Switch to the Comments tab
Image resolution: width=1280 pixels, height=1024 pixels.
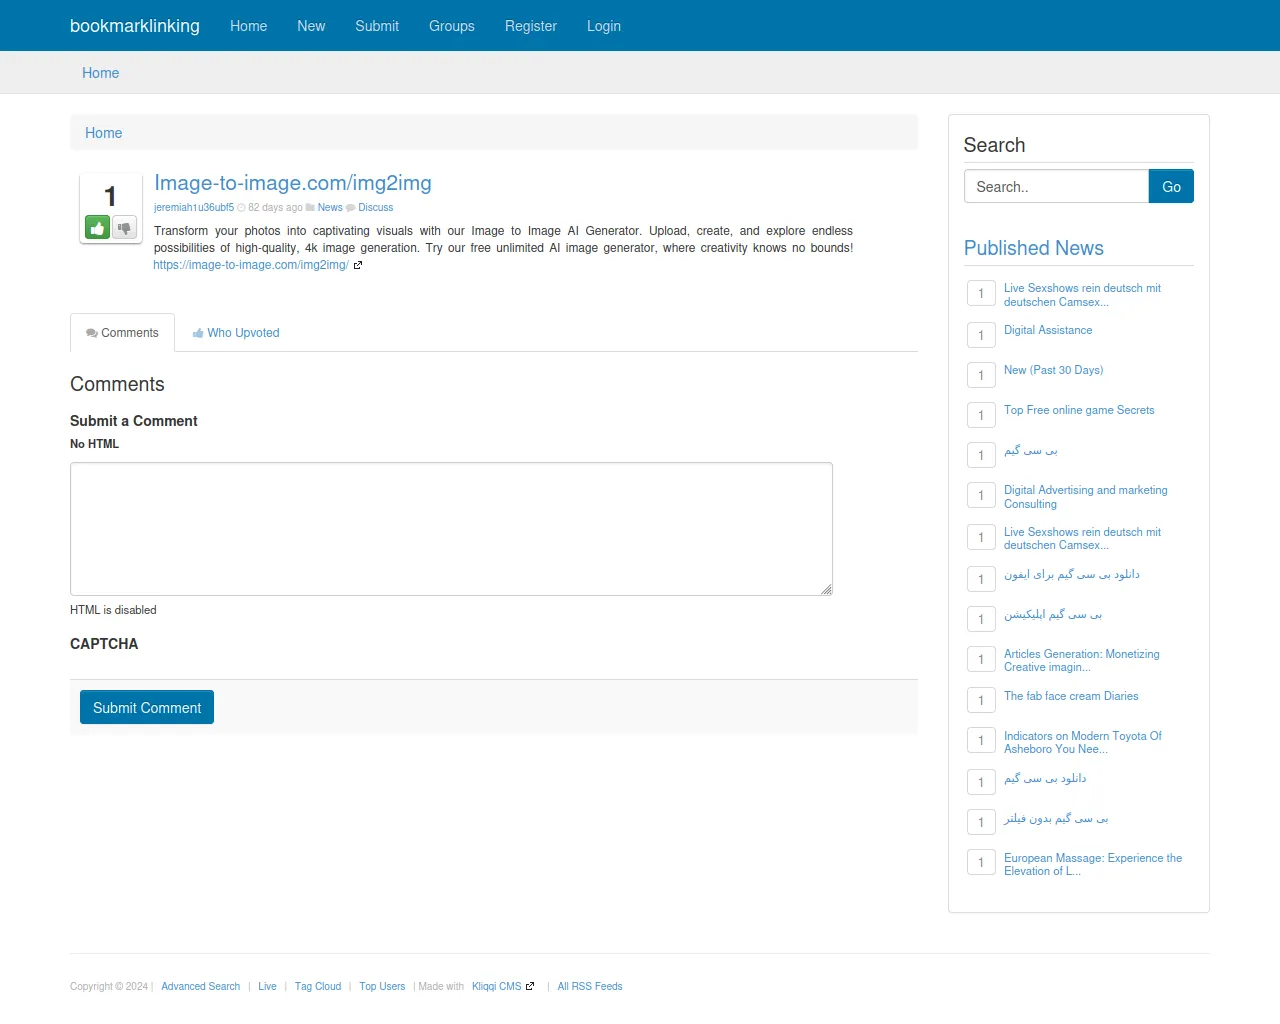tap(122, 333)
